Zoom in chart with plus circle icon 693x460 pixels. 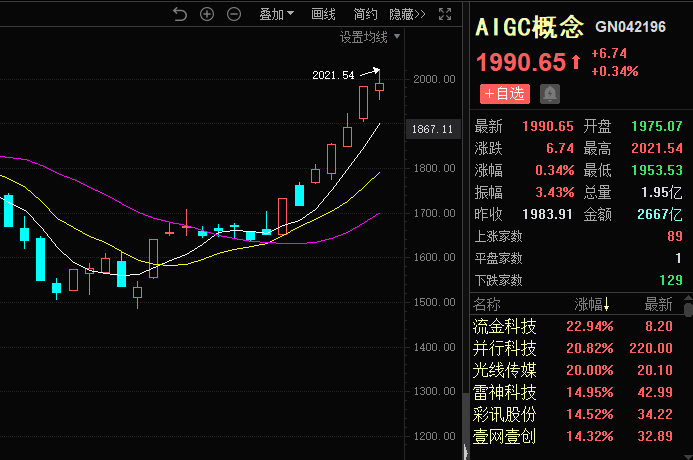207,14
